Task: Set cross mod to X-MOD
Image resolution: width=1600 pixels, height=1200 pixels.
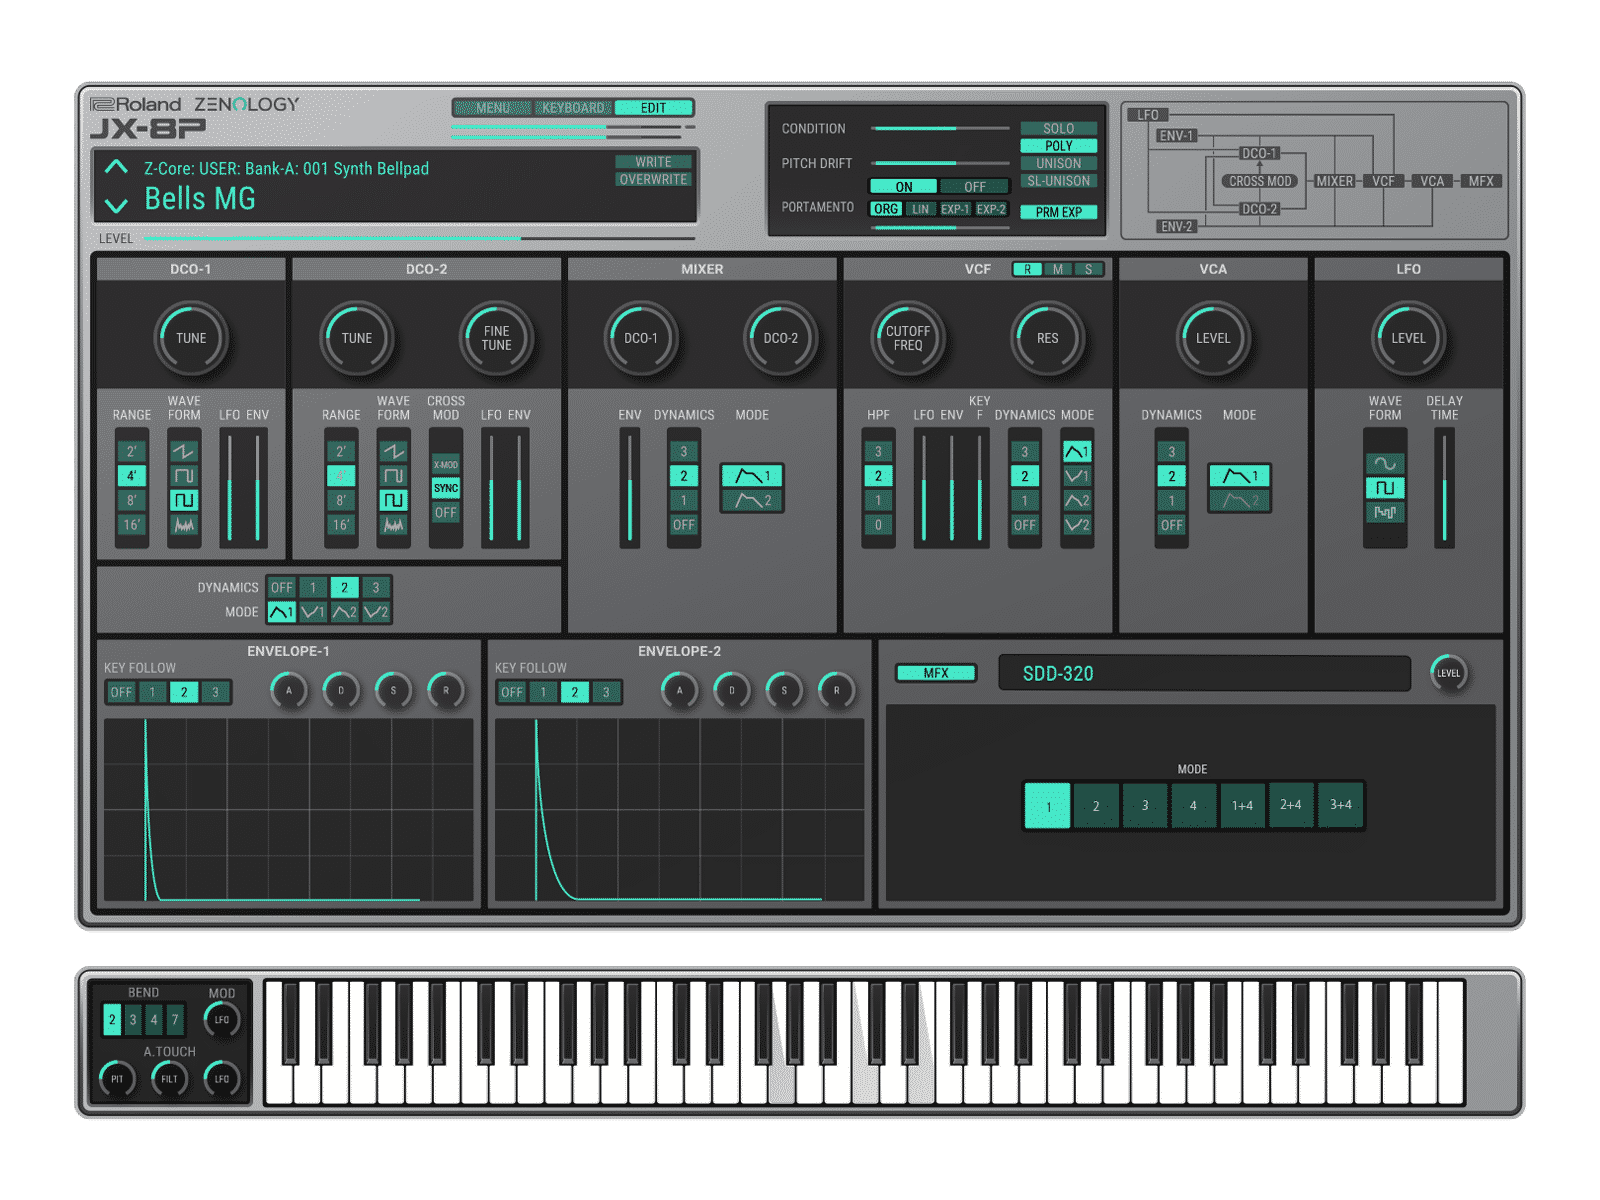Action: (x=446, y=464)
